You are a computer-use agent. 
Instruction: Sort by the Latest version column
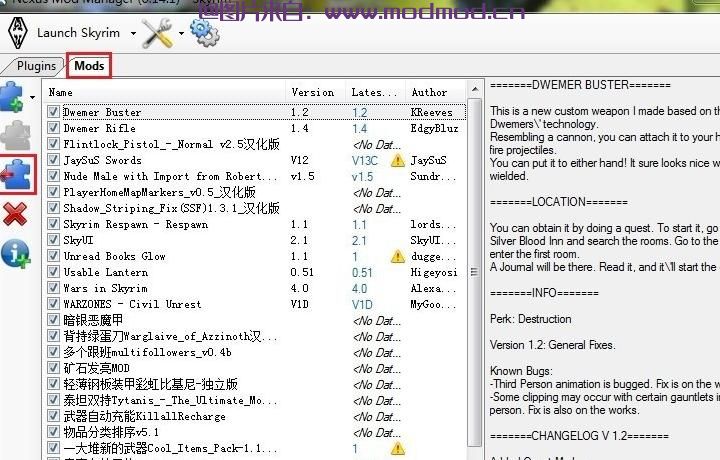tap(376, 92)
